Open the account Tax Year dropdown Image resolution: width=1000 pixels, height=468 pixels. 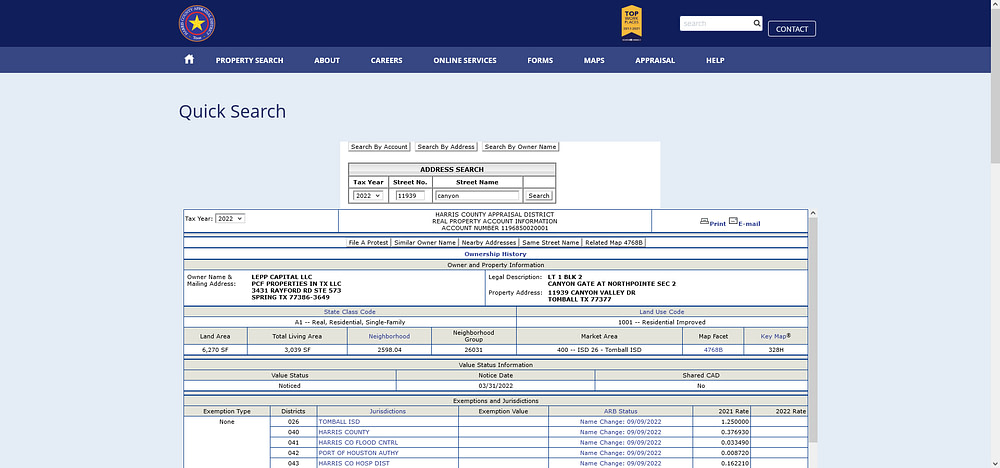point(230,218)
